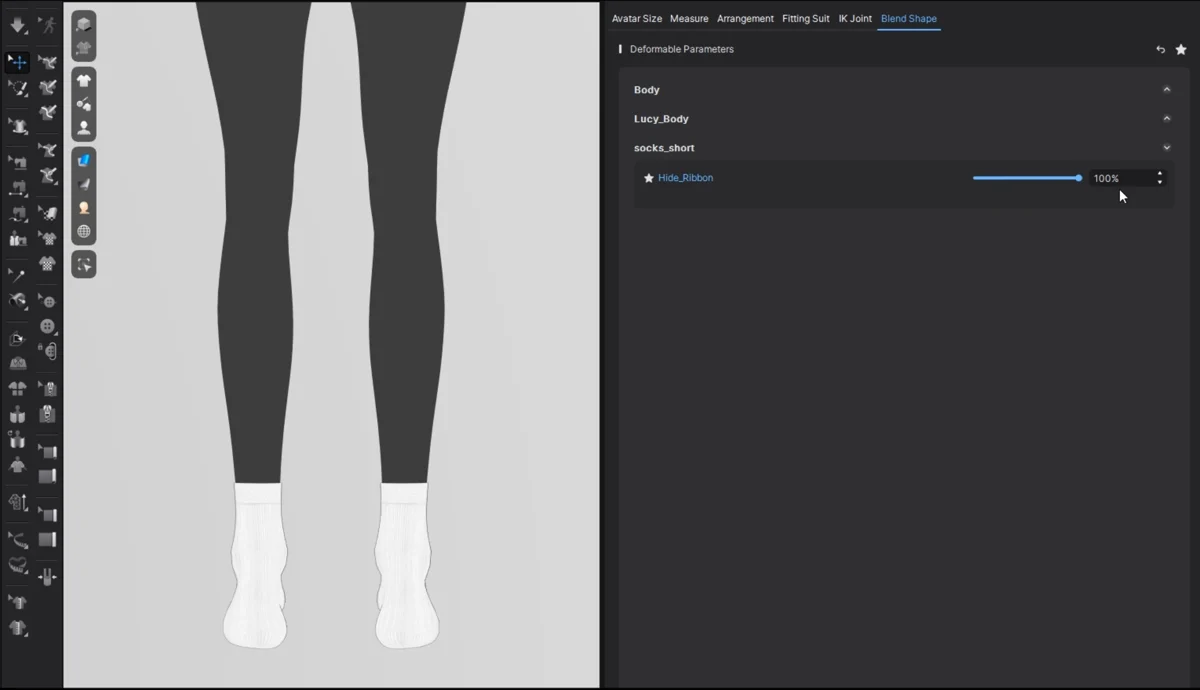Decrease Hide_Ribbon value with down stepper
The width and height of the screenshot is (1200, 690).
click(x=1160, y=182)
